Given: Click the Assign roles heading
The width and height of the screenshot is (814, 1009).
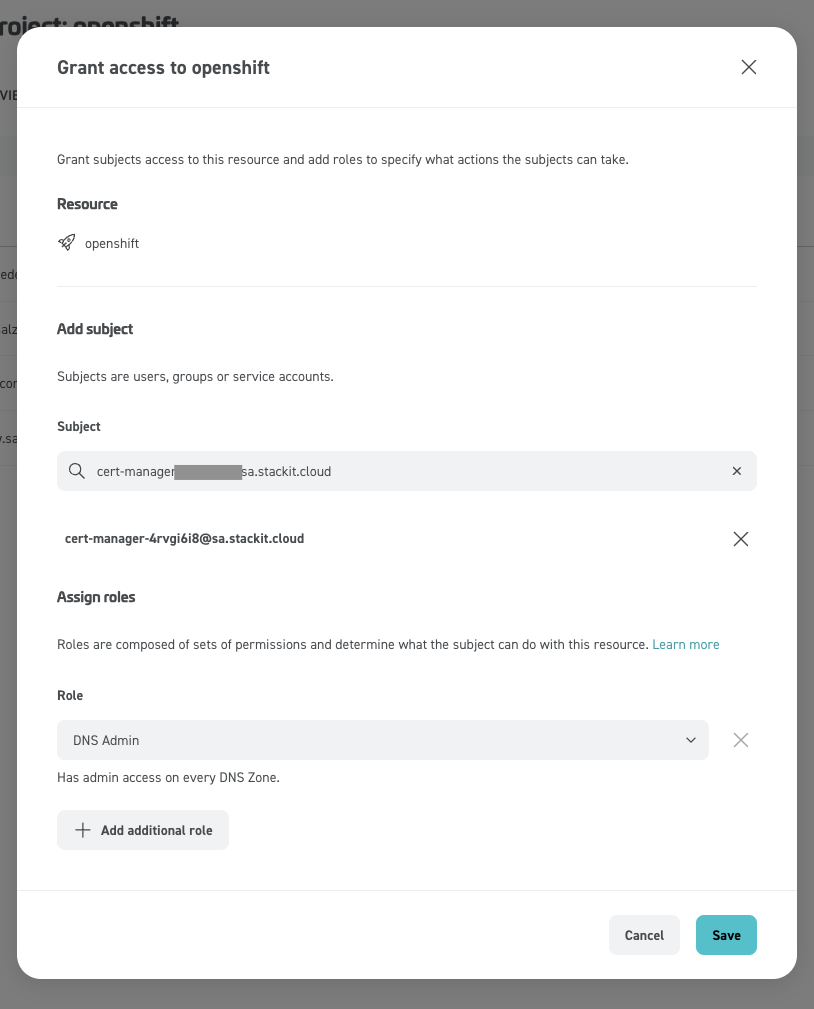Looking at the screenshot, I should (96, 597).
